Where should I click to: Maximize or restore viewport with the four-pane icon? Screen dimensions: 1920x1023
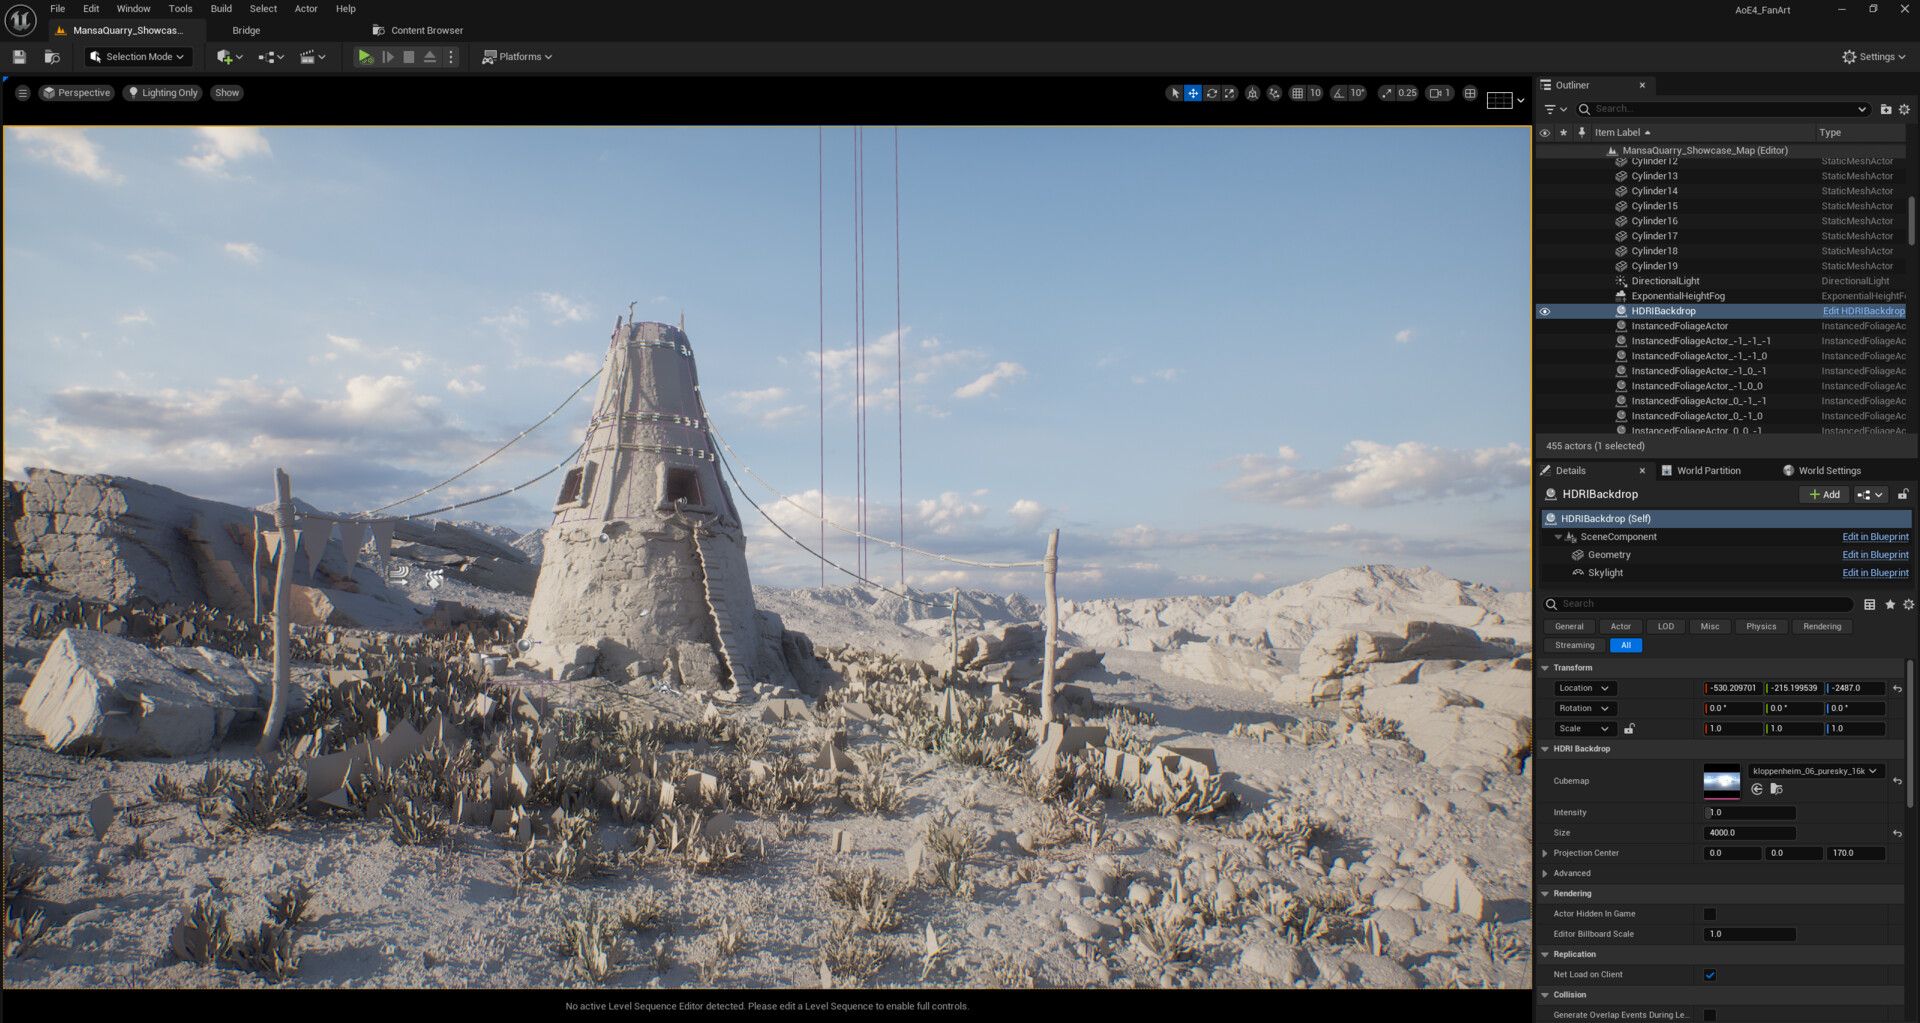[x=1470, y=93]
